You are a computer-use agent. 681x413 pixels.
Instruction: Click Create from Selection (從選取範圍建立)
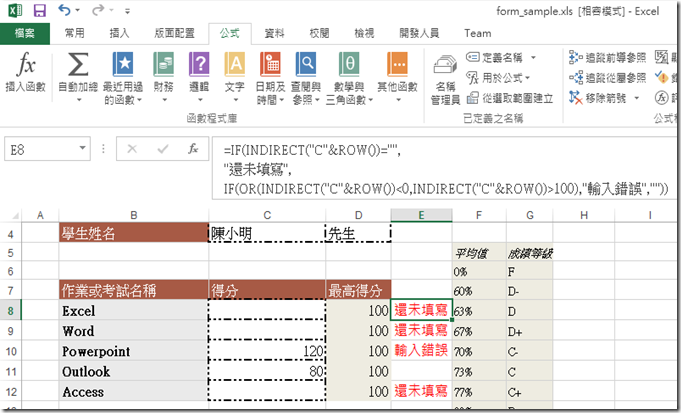(510, 98)
